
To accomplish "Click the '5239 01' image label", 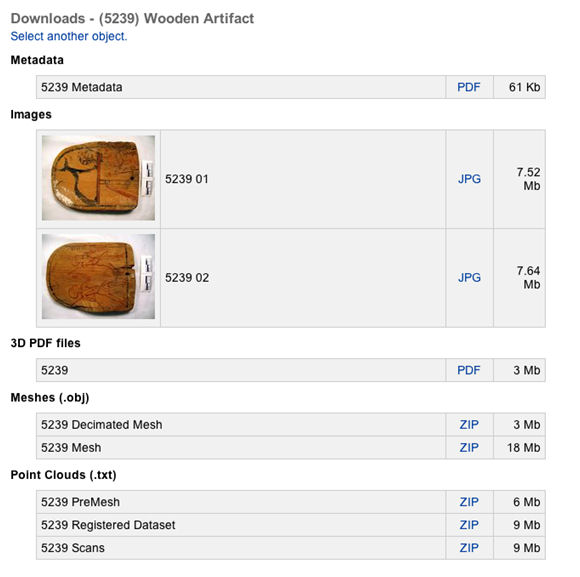I will 187,179.
